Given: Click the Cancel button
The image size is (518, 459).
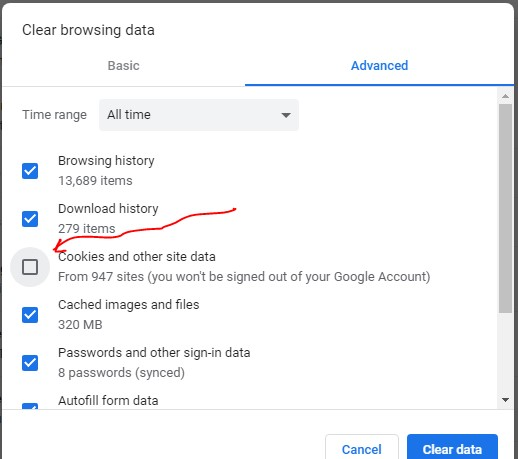Looking at the screenshot, I should pyautogui.click(x=362, y=447).
